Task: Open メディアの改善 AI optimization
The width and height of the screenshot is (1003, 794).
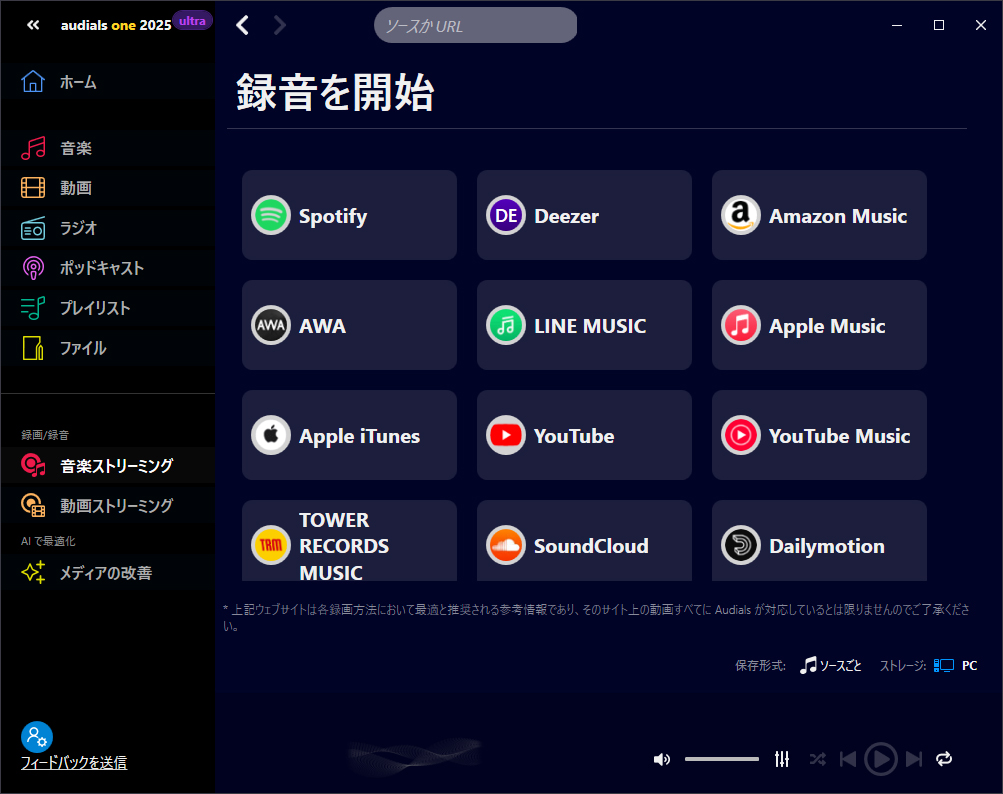Action: click(107, 573)
